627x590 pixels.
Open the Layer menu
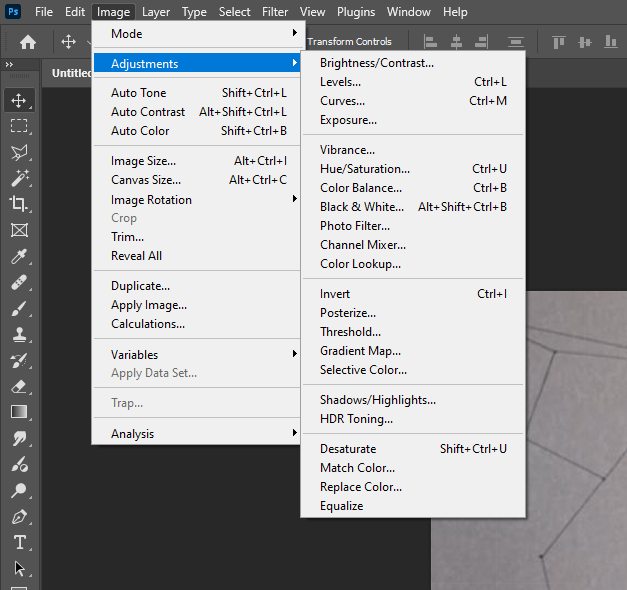[x=156, y=12]
